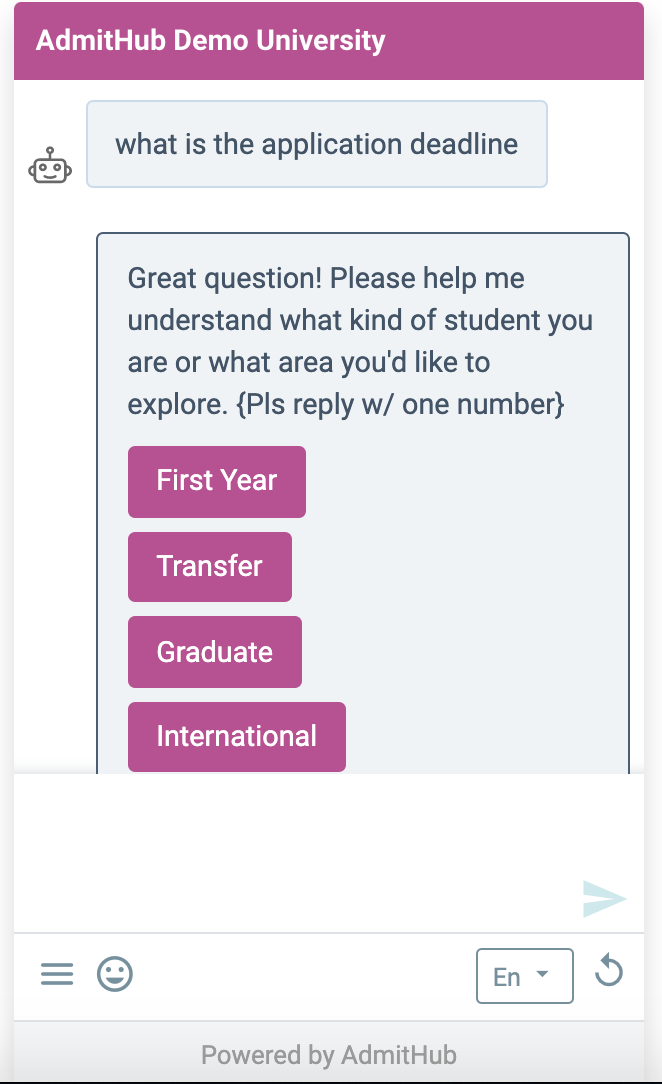The width and height of the screenshot is (662, 1084).
Task: Open the emoji picker smiley icon
Action: (x=115, y=974)
